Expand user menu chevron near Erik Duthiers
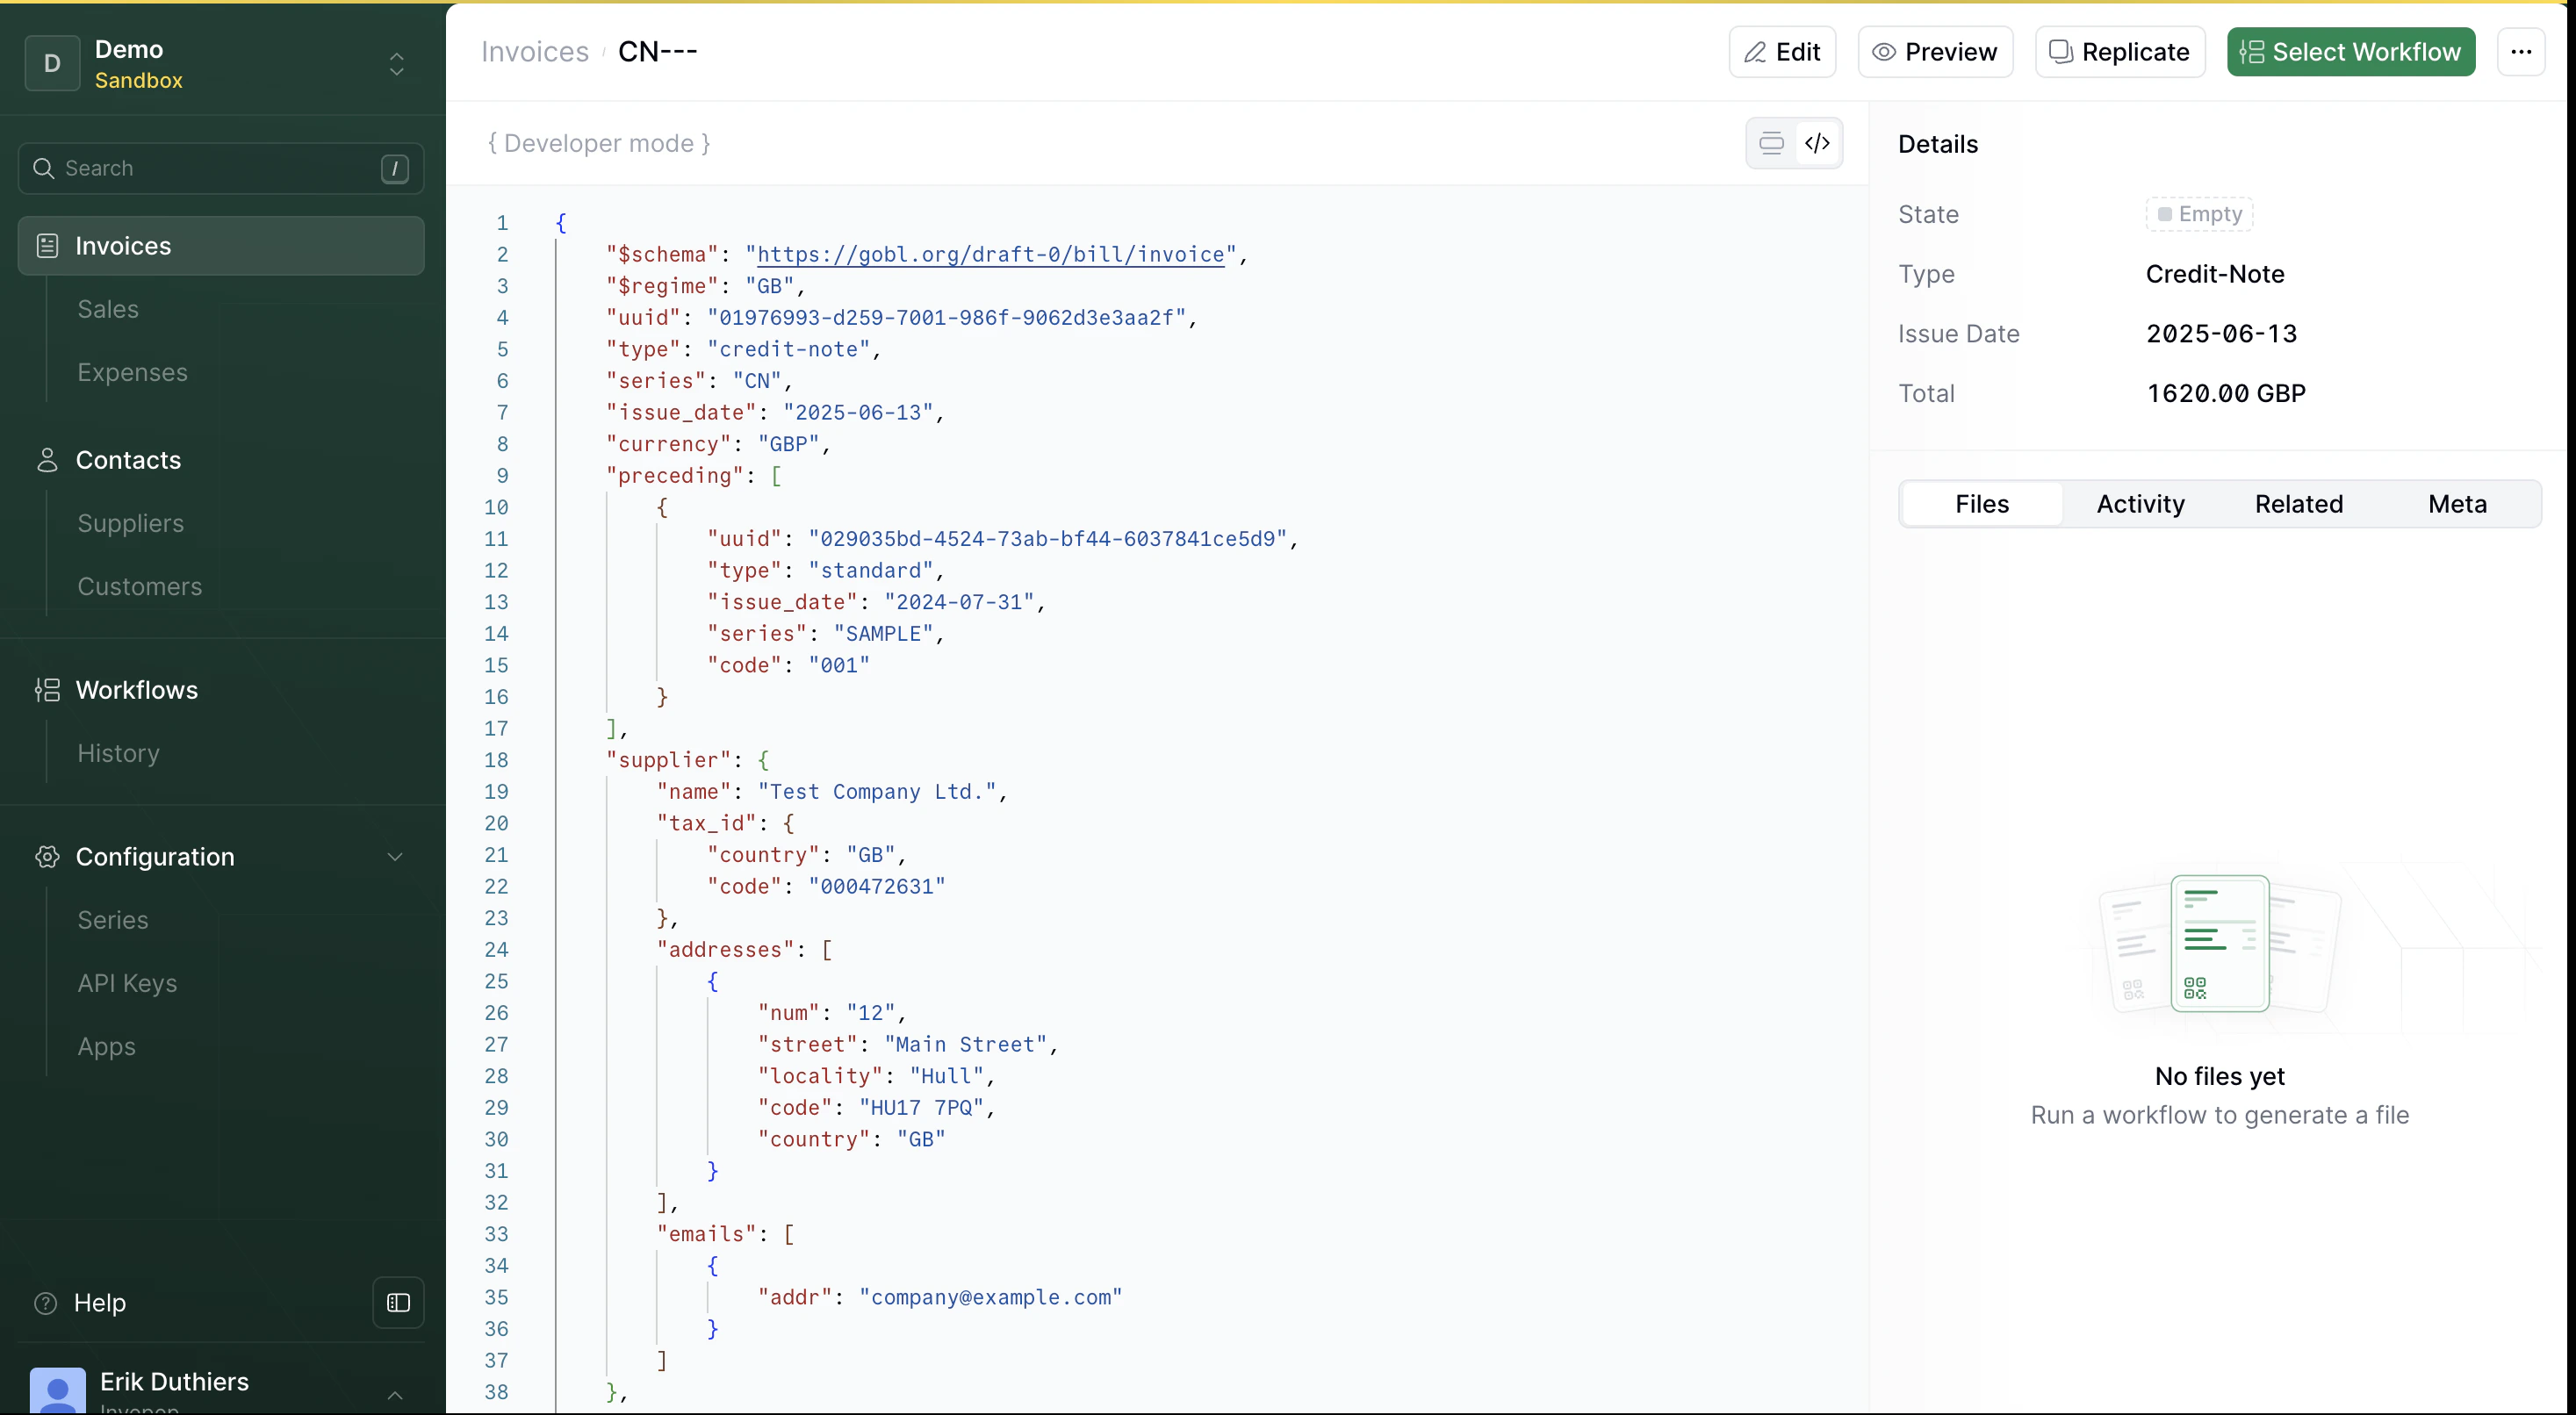Screen dimensions: 2576x1415 (395, 1394)
